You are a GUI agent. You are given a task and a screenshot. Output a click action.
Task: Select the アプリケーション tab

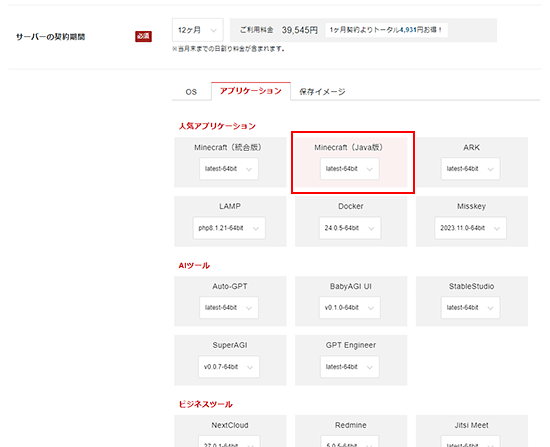[251, 91]
